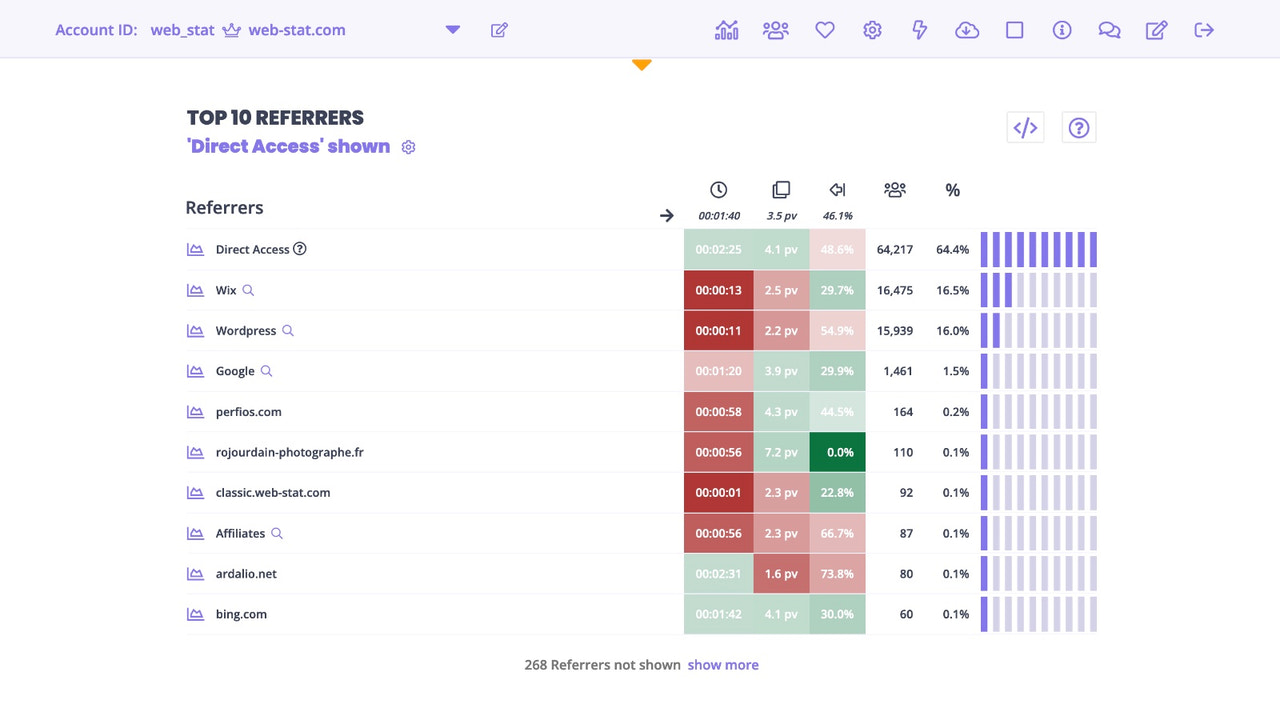The image size is (1280, 720).
Task: Open the Visitors panel via people icon
Action: (775, 30)
